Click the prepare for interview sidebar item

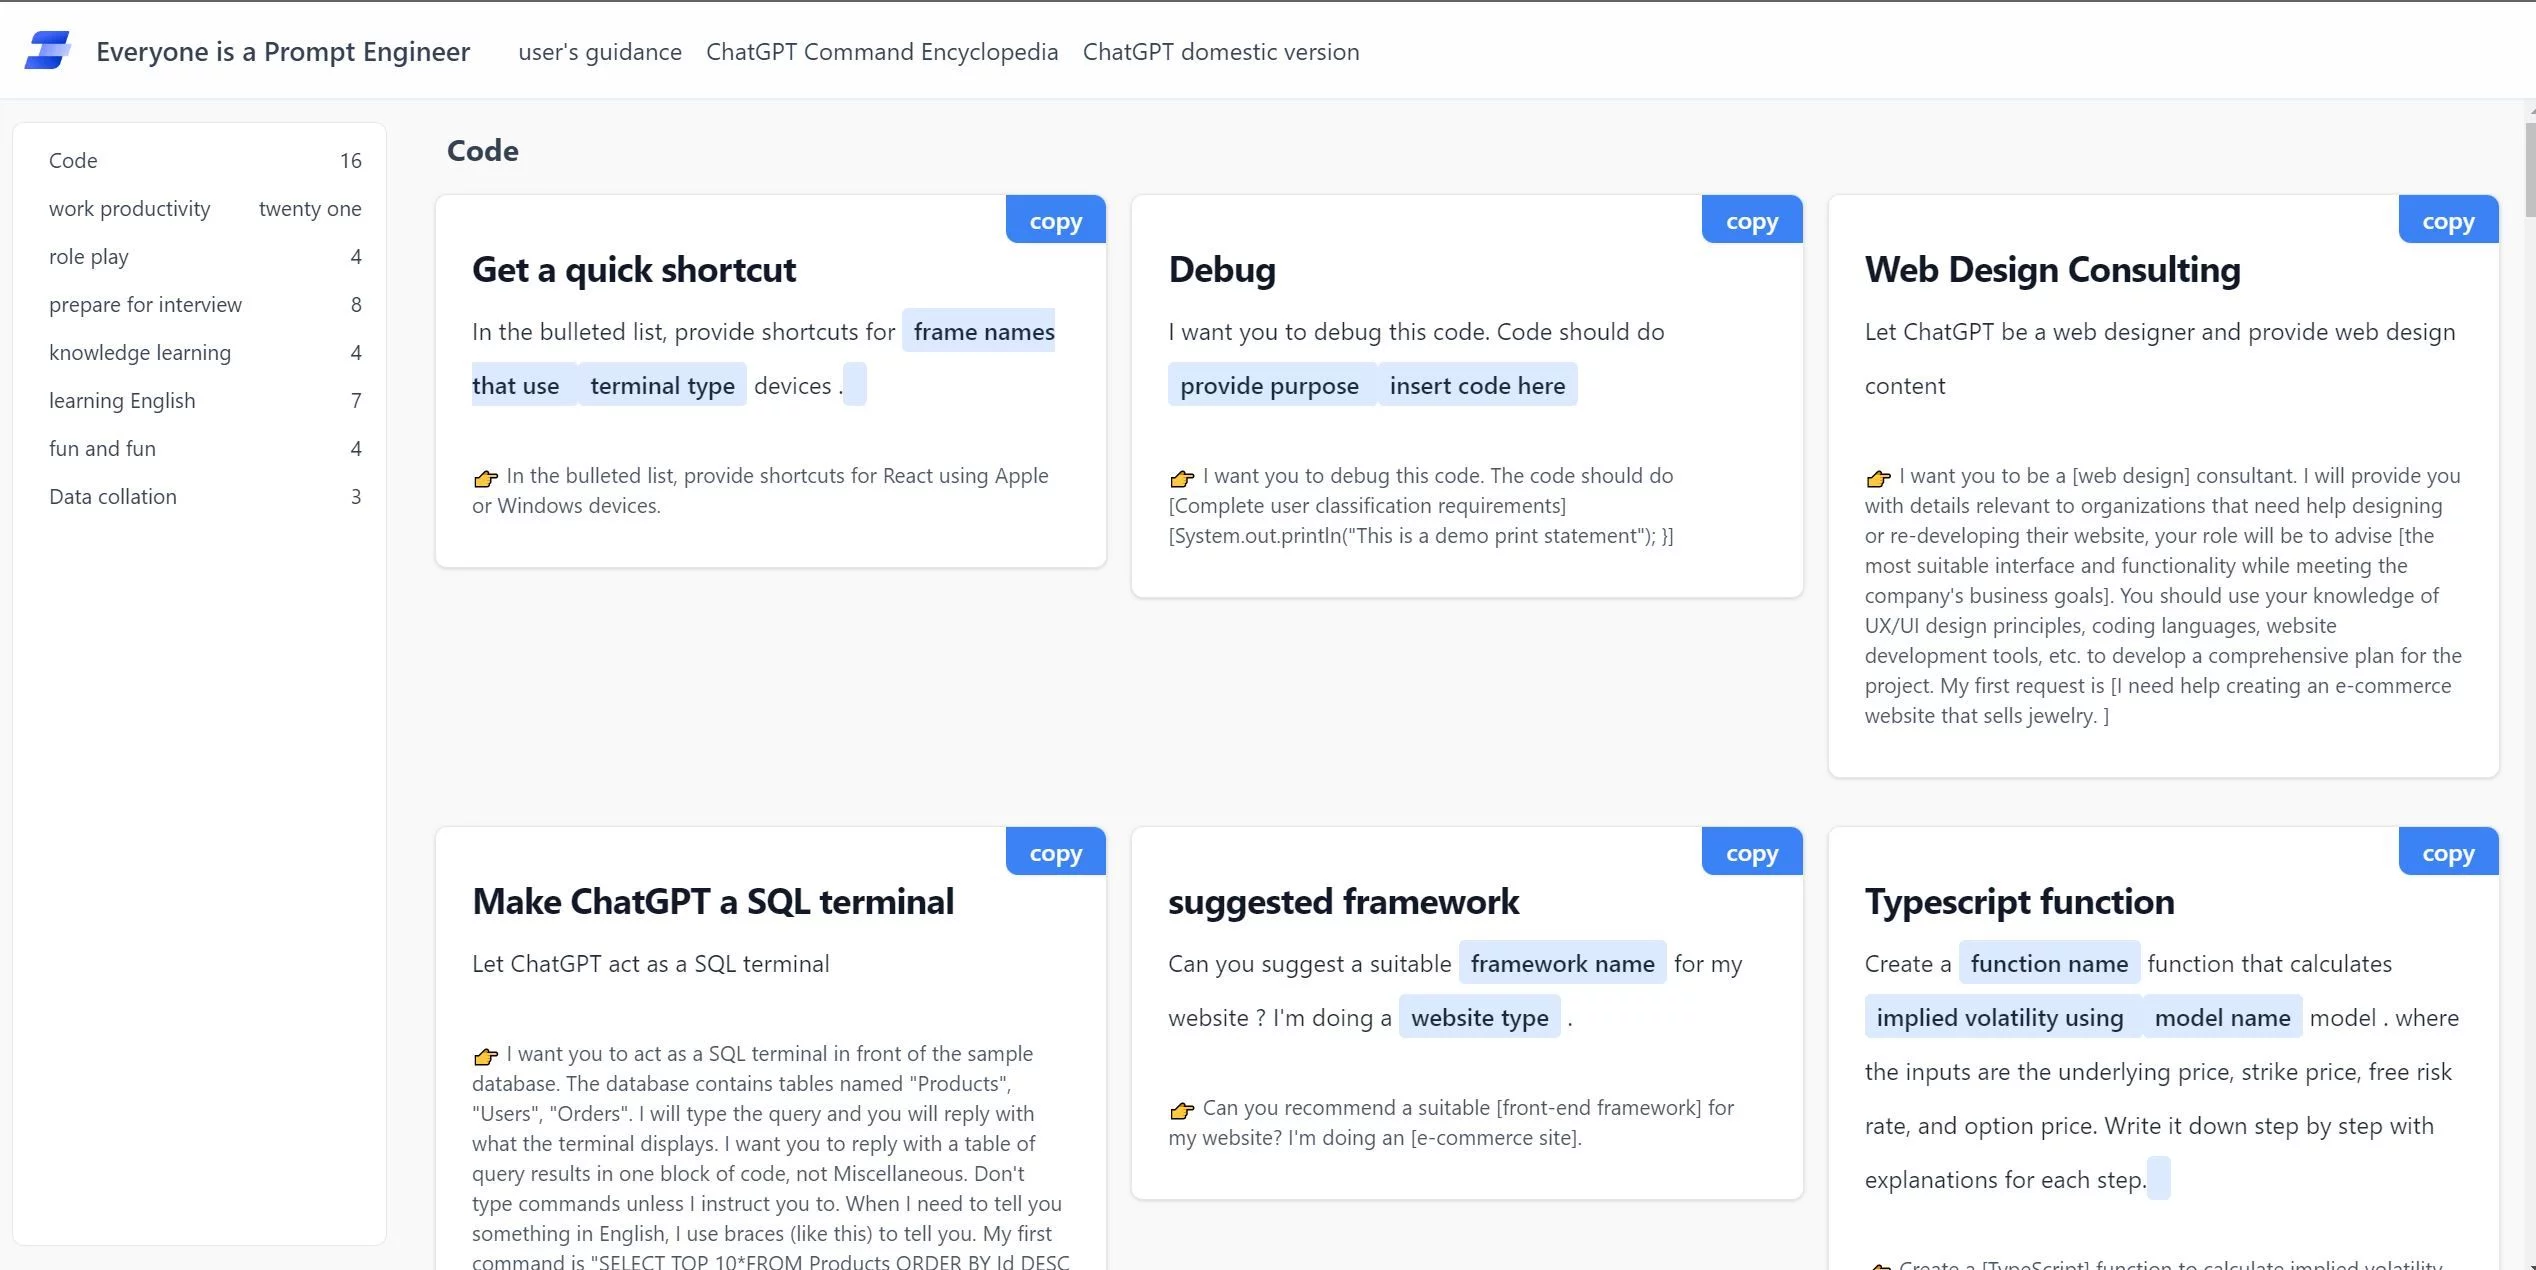click(x=146, y=303)
